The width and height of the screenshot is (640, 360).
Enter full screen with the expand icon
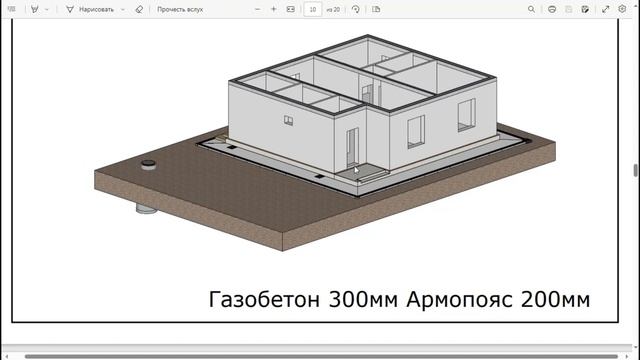[x=606, y=9]
